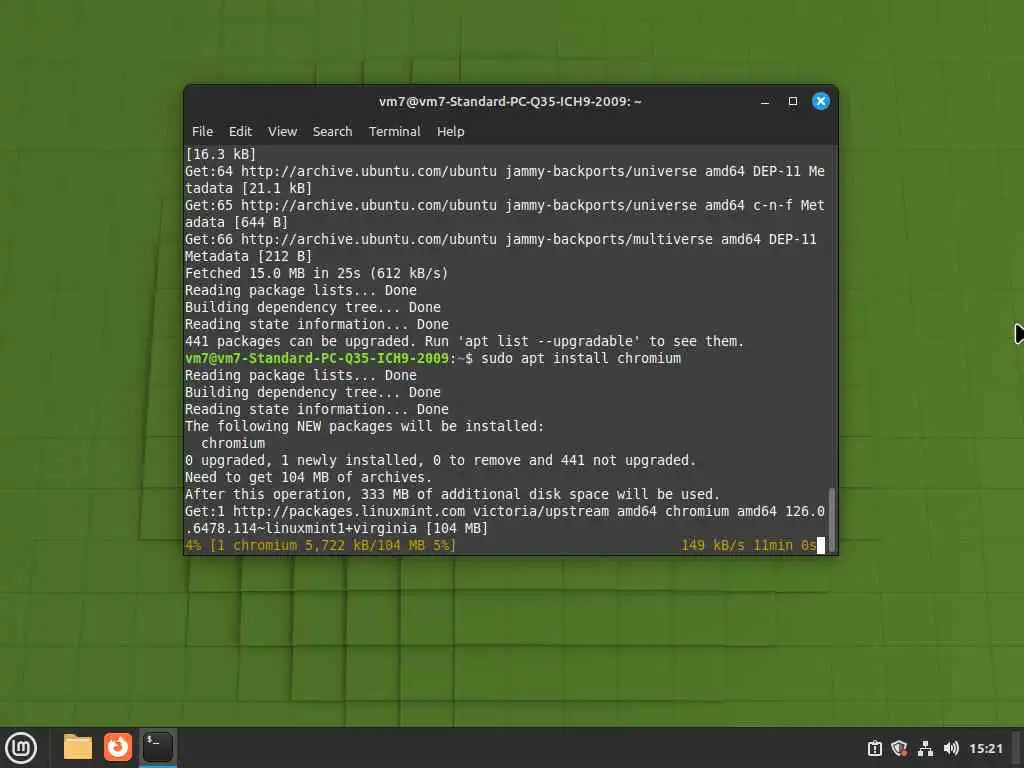
Task: Click the terminal cursor block at line end
Action: tap(821, 545)
